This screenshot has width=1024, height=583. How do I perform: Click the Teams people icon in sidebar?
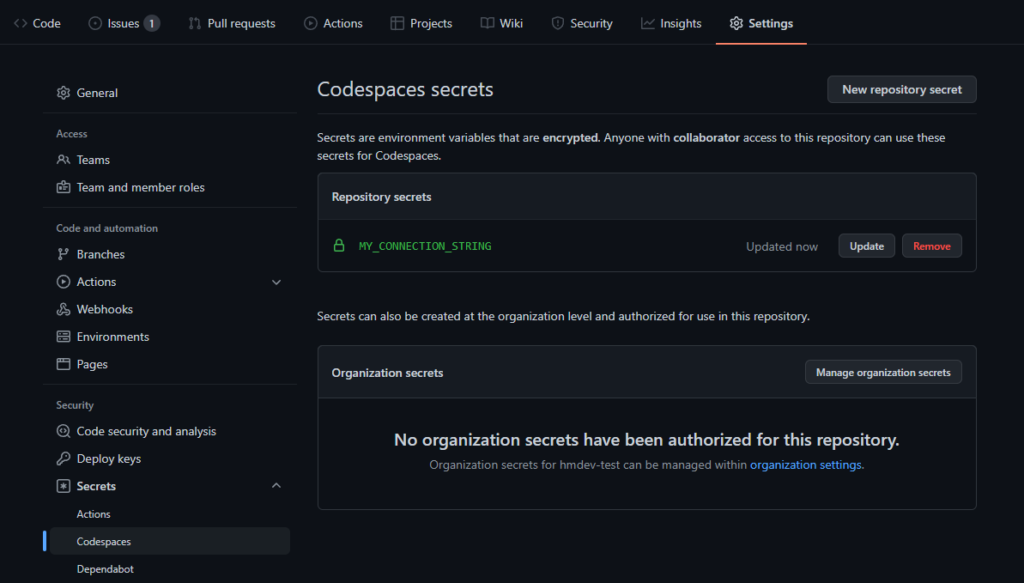(x=63, y=160)
